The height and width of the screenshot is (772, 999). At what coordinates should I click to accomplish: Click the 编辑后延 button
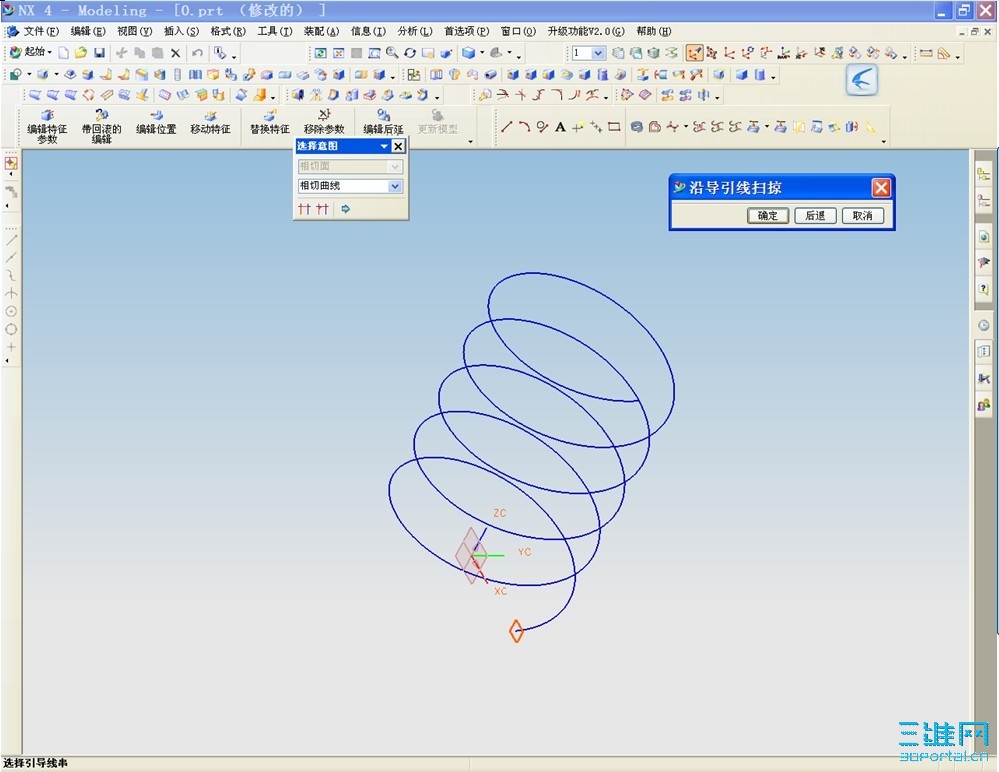pyautogui.click(x=383, y=122)
